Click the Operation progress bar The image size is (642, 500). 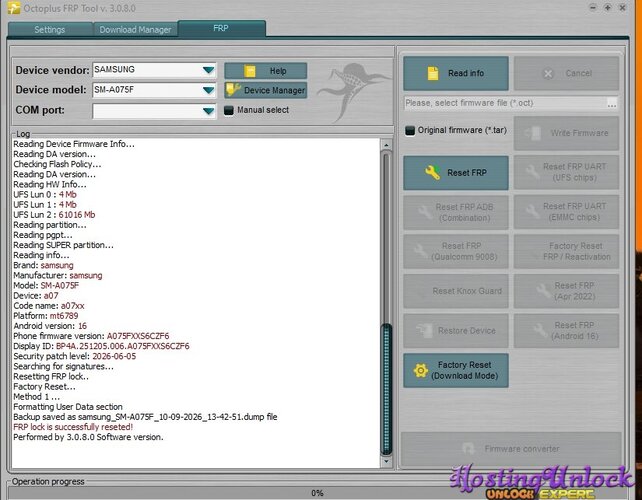coord(317,493)
